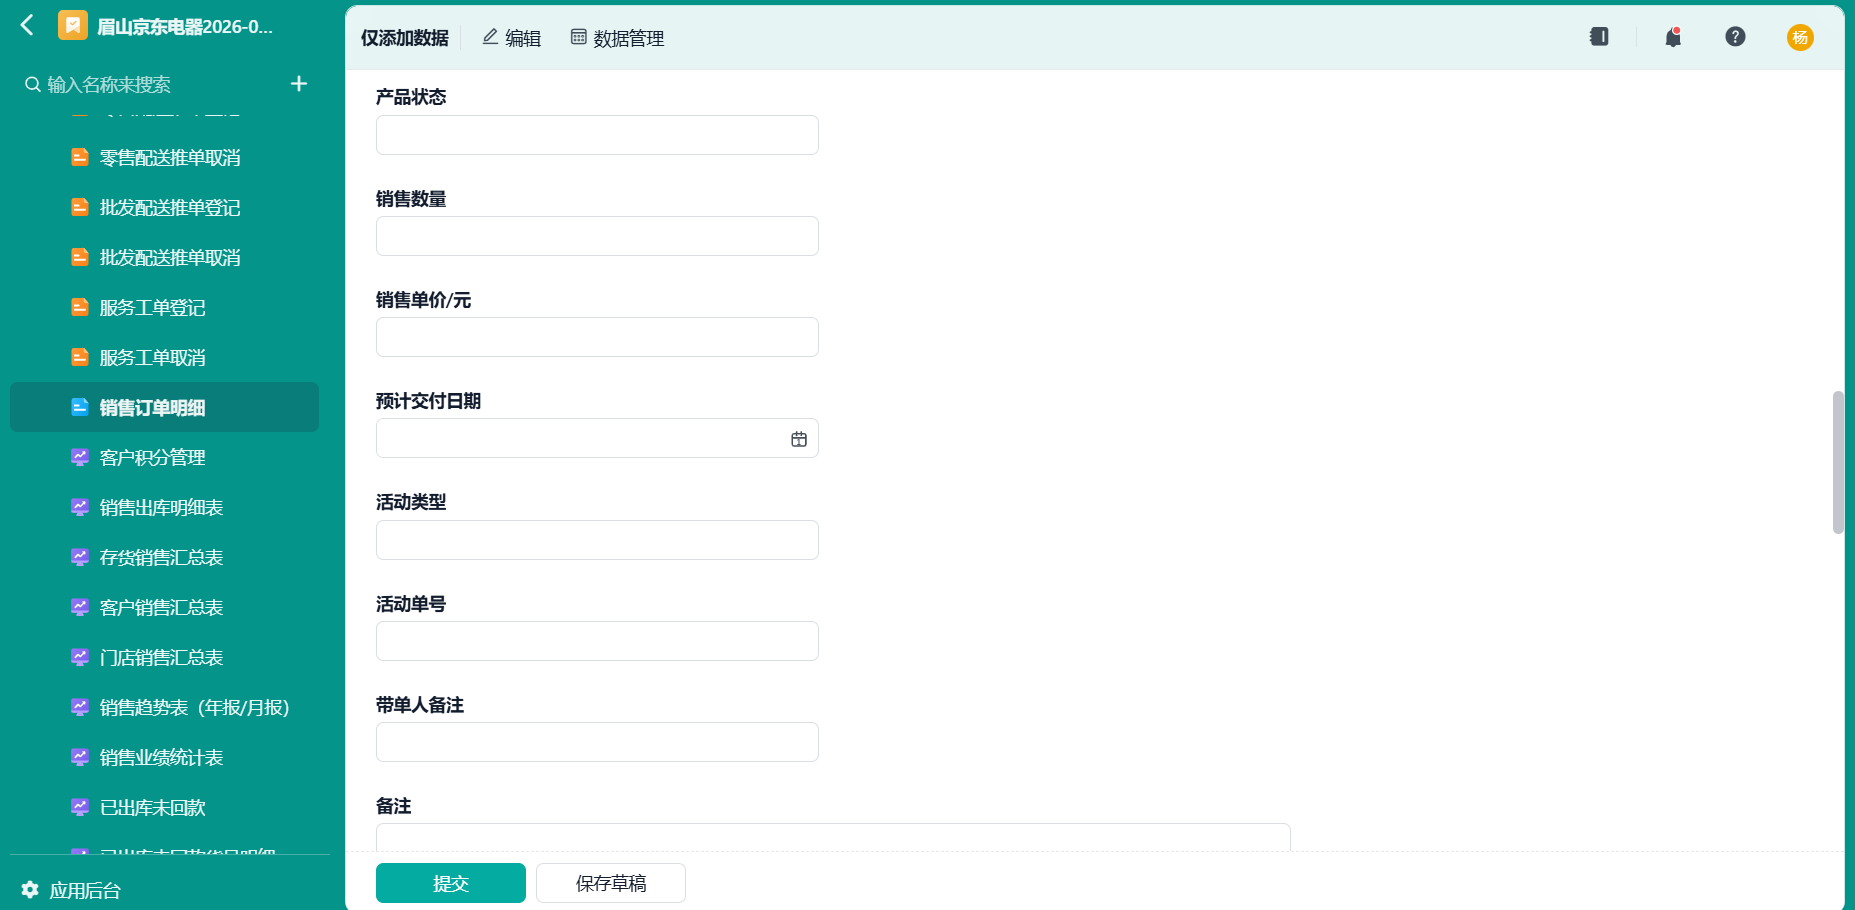Click the 提交 button
This screenshot has height=910, width=1855.
click(x=451, y=883)
